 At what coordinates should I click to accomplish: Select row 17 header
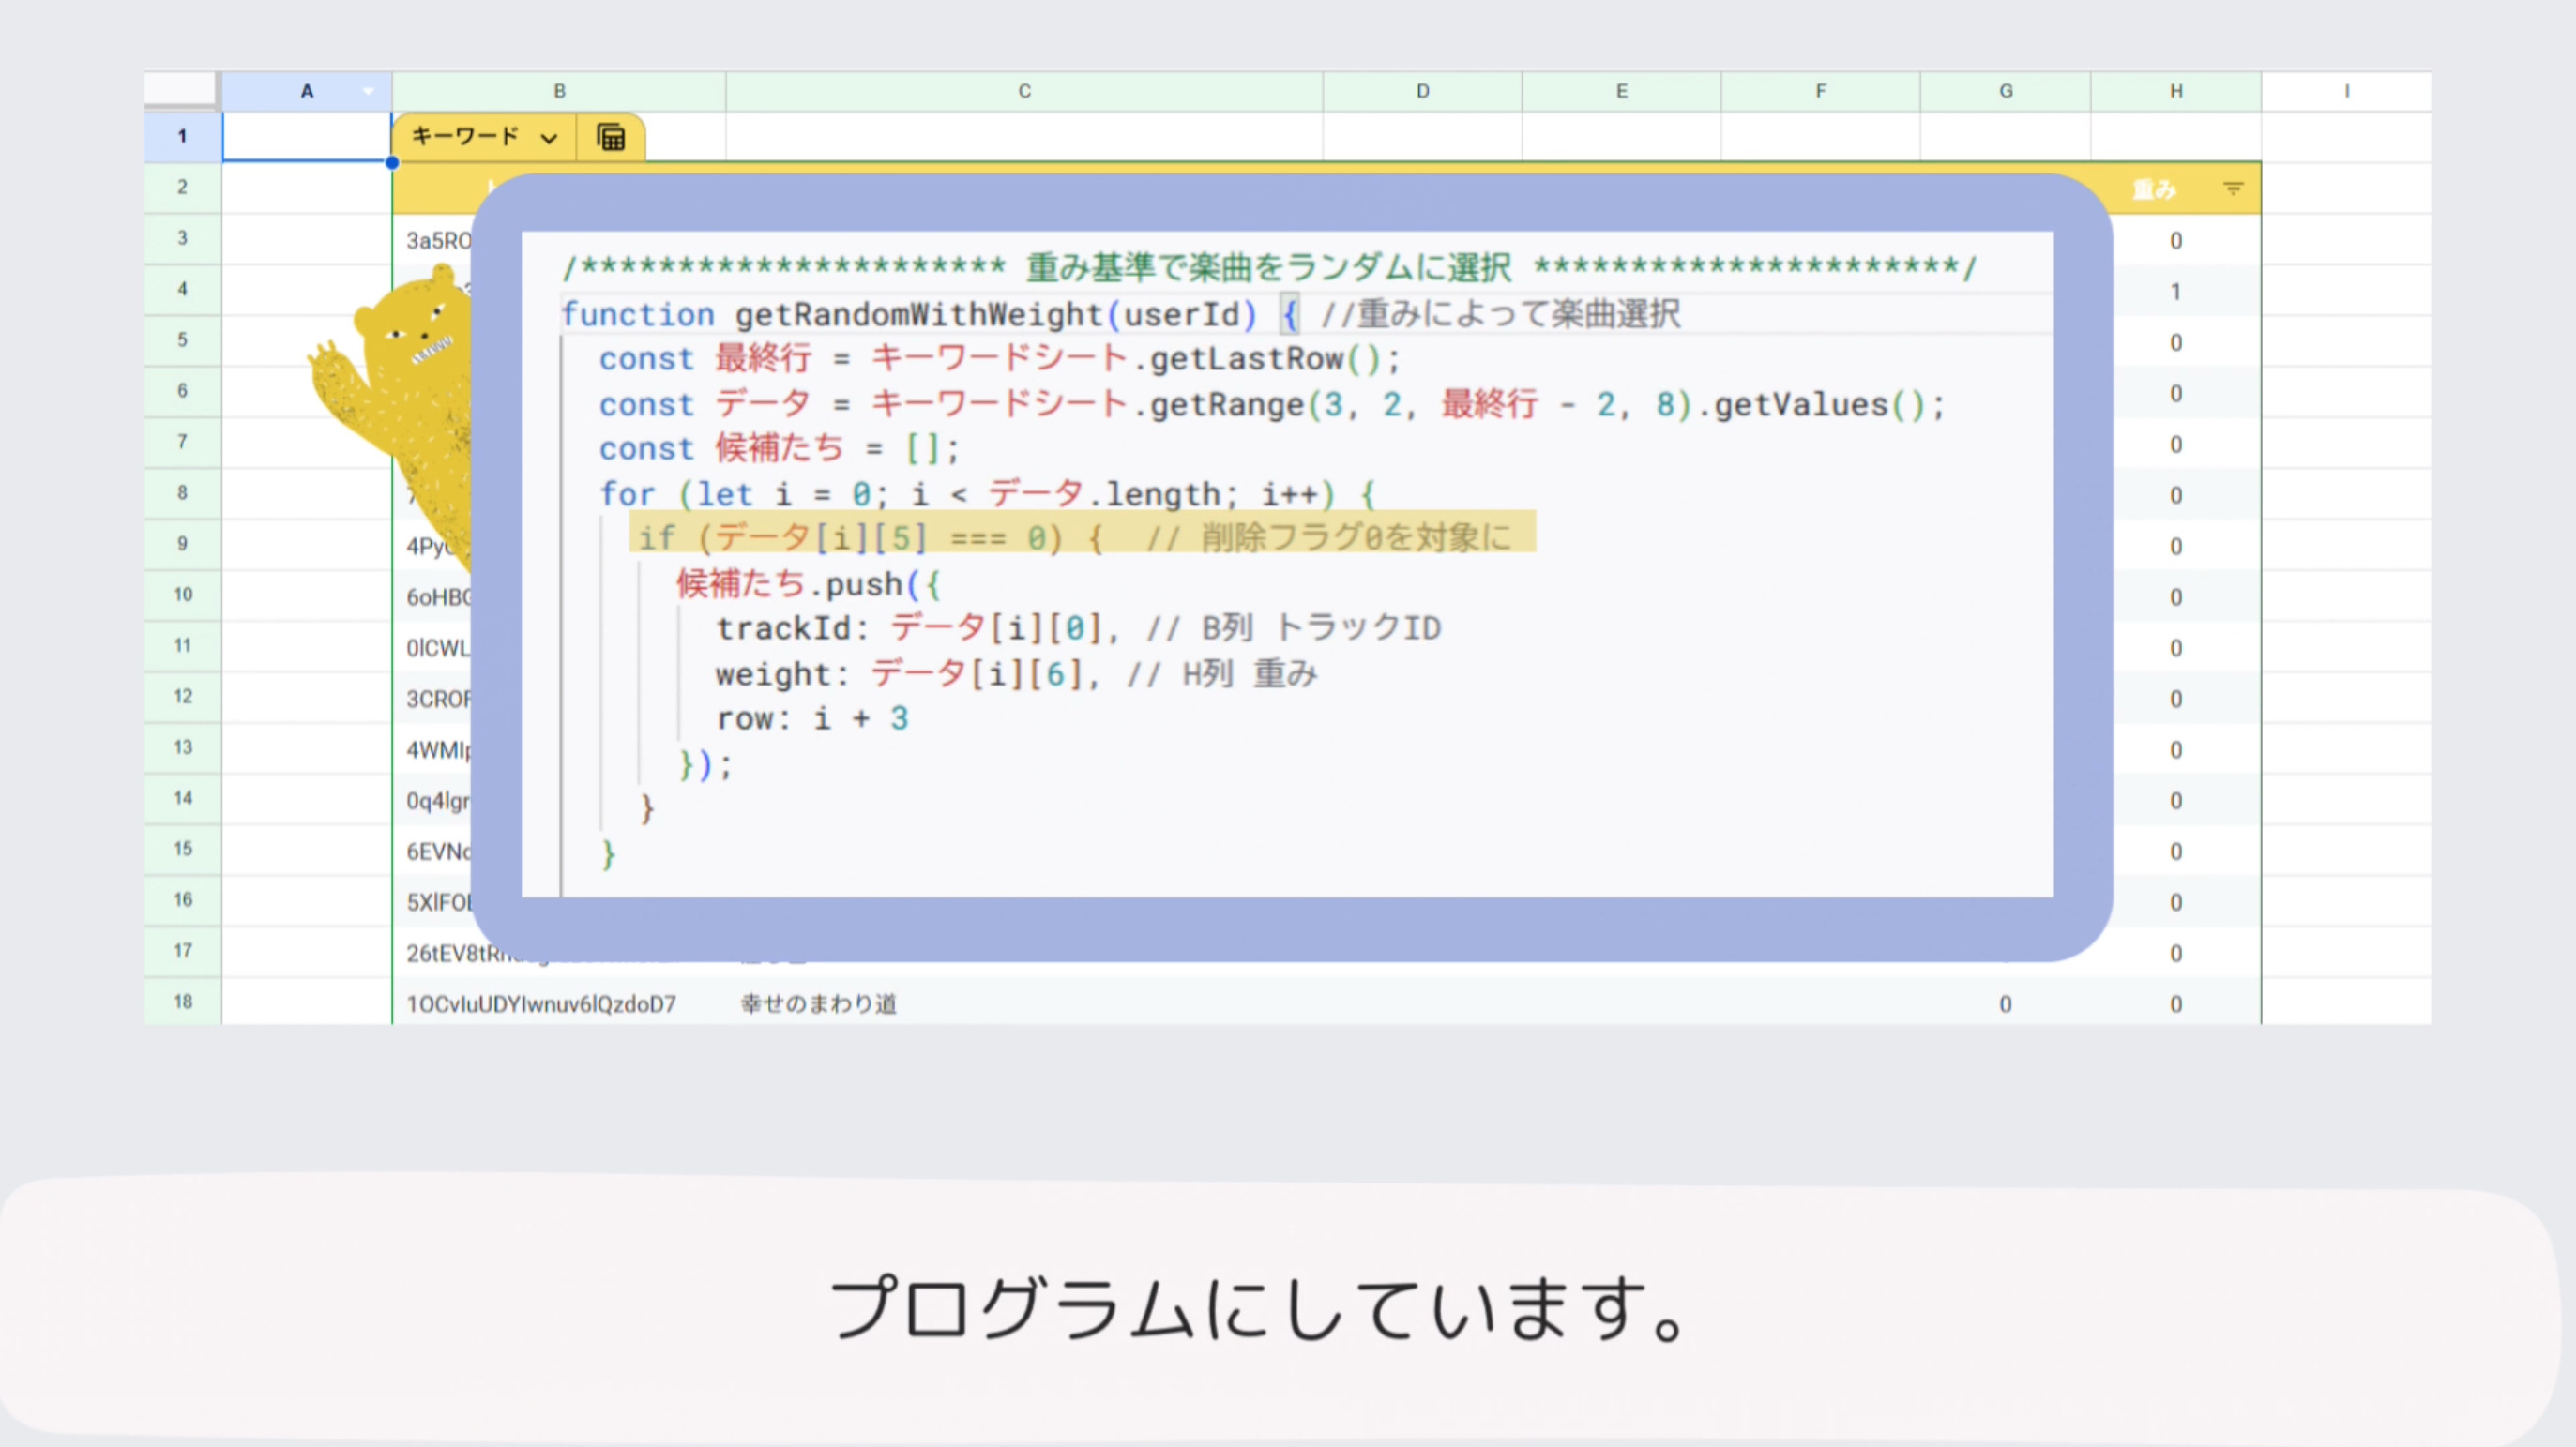[x=183, y=952]
